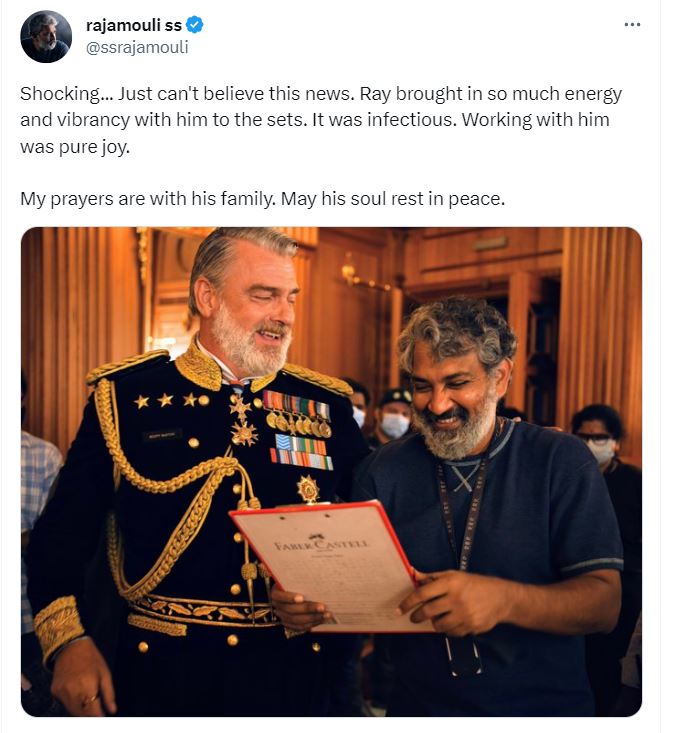Click the medal ribbons on the uniform

[298, 431]
